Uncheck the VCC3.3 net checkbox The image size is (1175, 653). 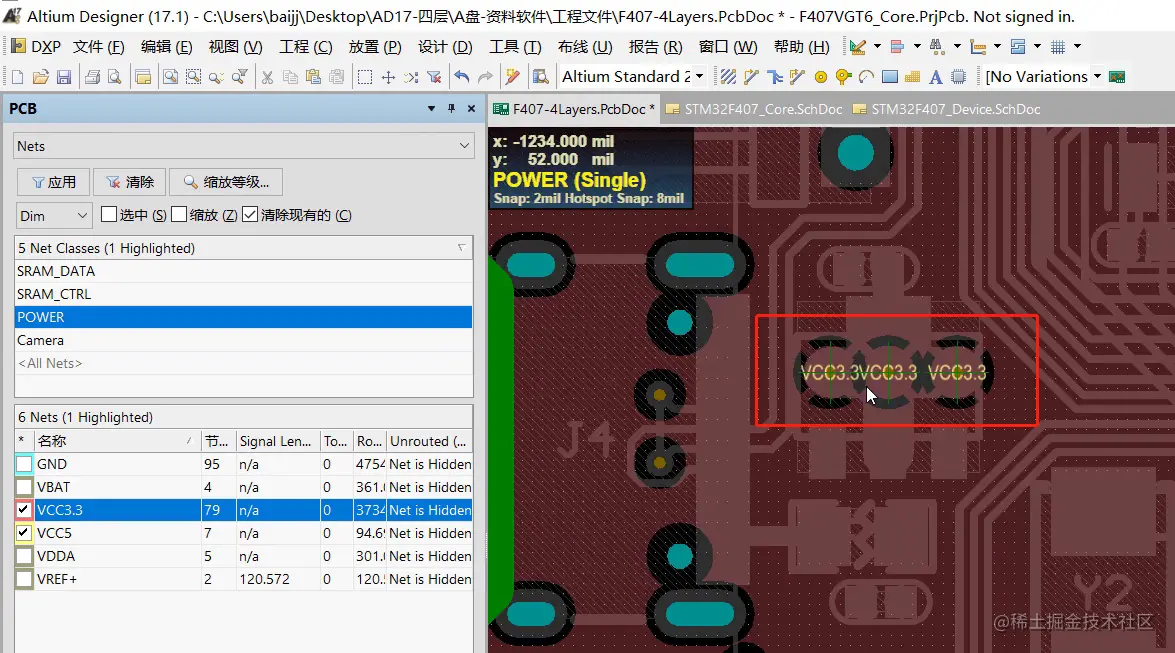24,510
